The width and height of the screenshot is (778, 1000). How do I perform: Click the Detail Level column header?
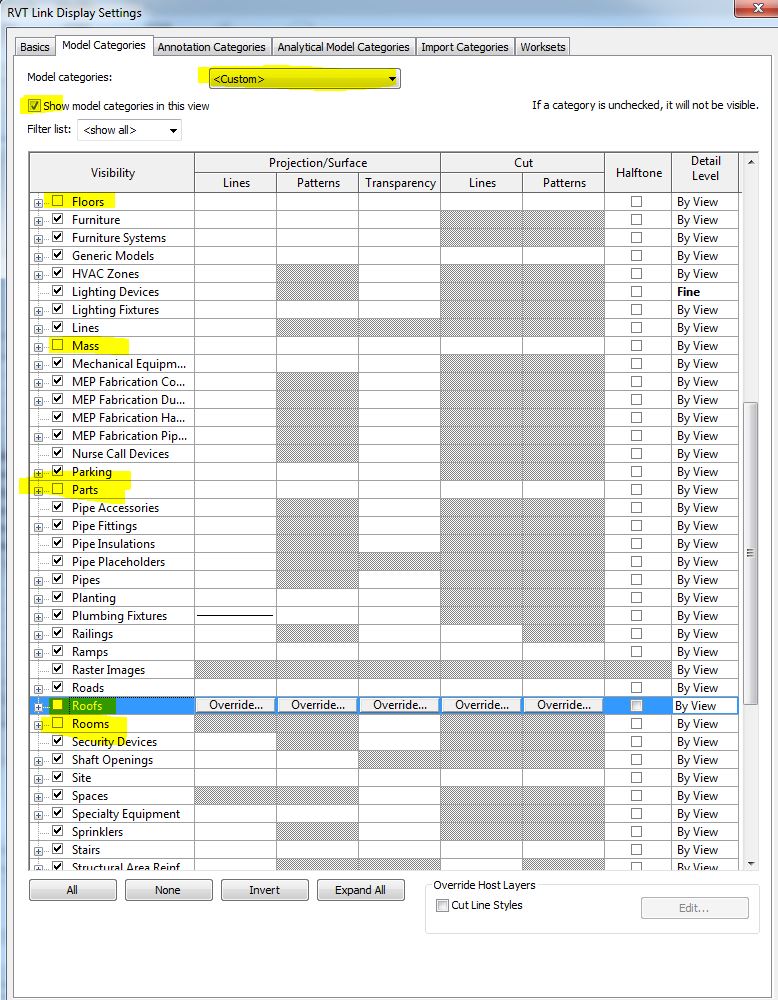pos(705,172)
